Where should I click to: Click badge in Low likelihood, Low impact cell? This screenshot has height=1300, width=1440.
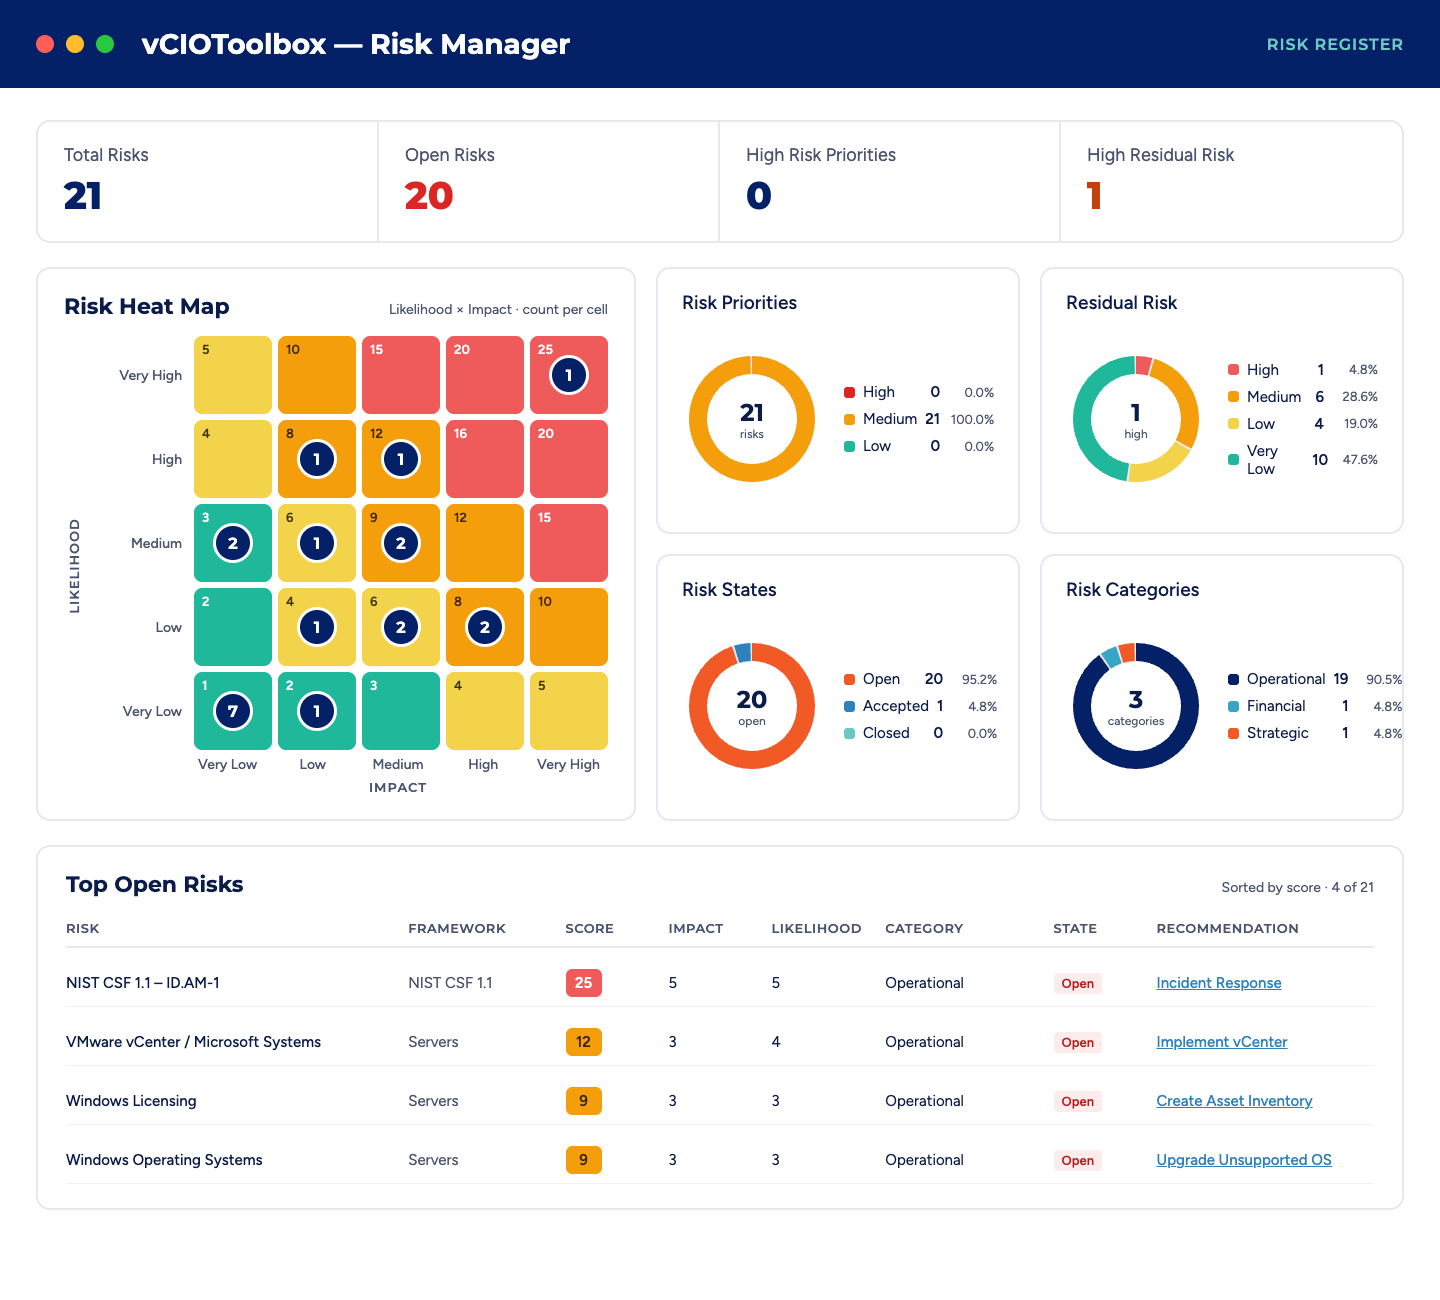317,627
